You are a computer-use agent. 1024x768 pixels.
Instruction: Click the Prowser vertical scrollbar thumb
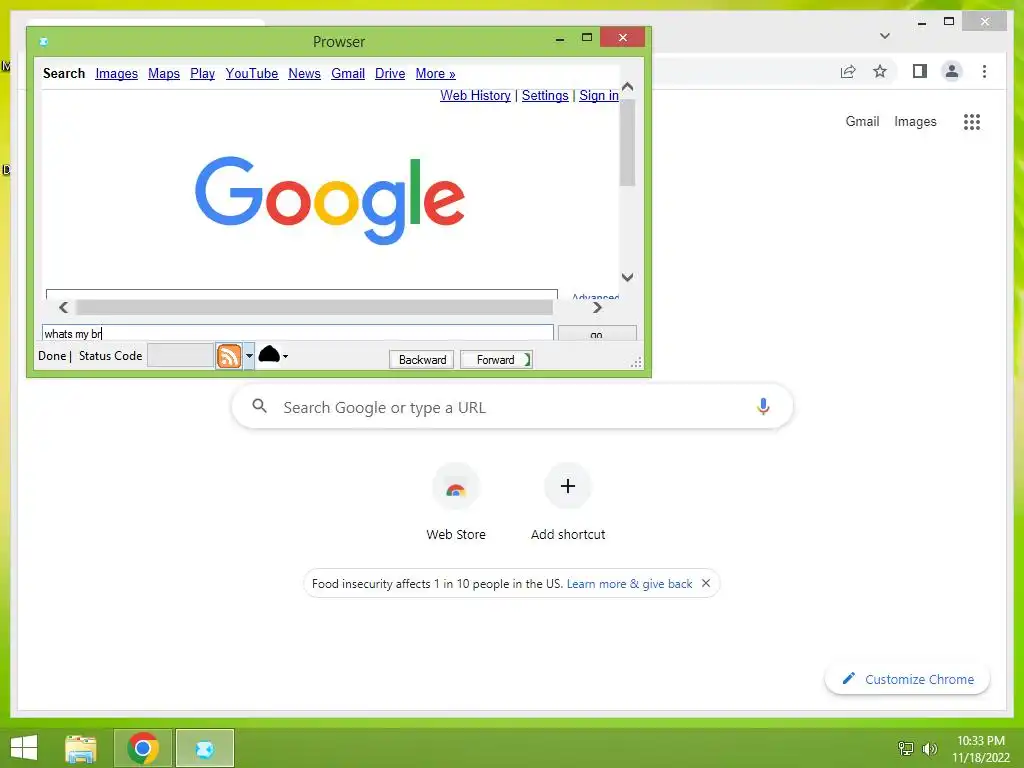628,142
